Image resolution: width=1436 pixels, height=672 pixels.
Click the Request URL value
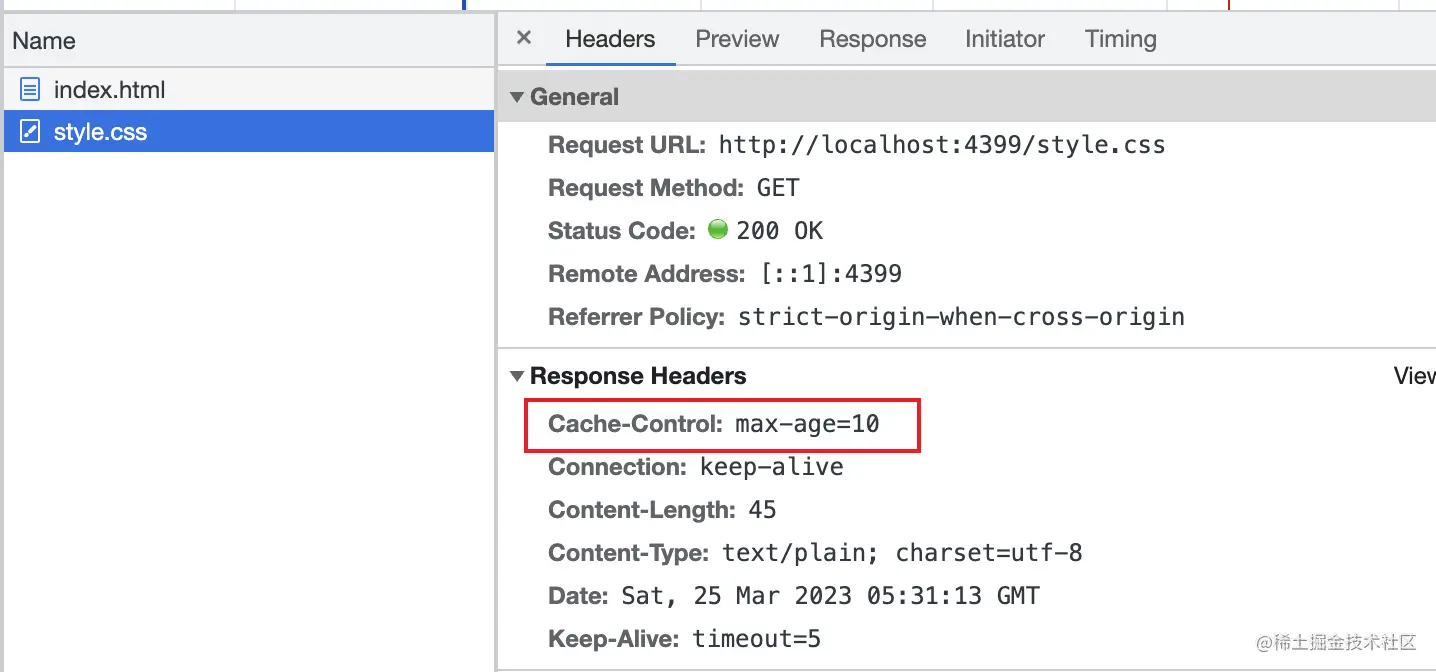pos(942,145)
